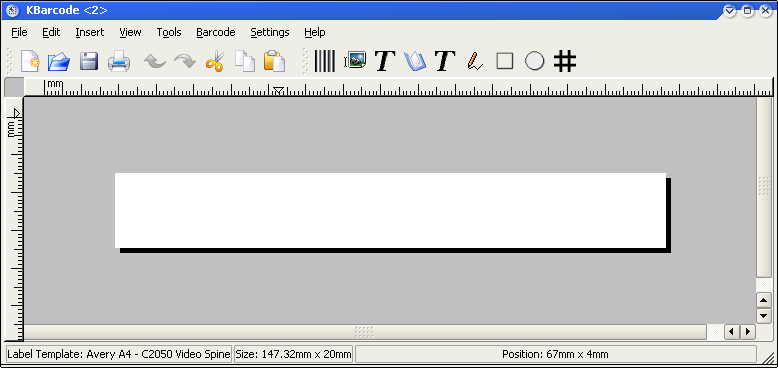
Task: Open the Settings menu
Action: 270,32
